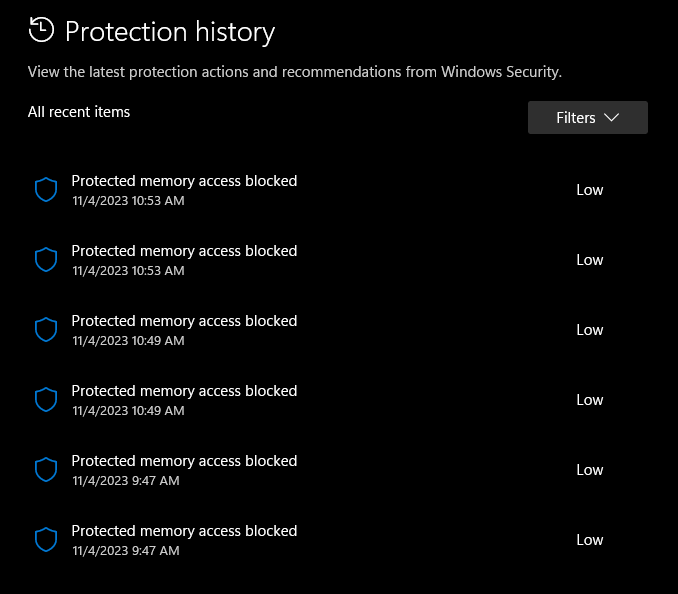Click shield icon of second 10:53 AM entry
678x594 pixels.
(46, 260)
